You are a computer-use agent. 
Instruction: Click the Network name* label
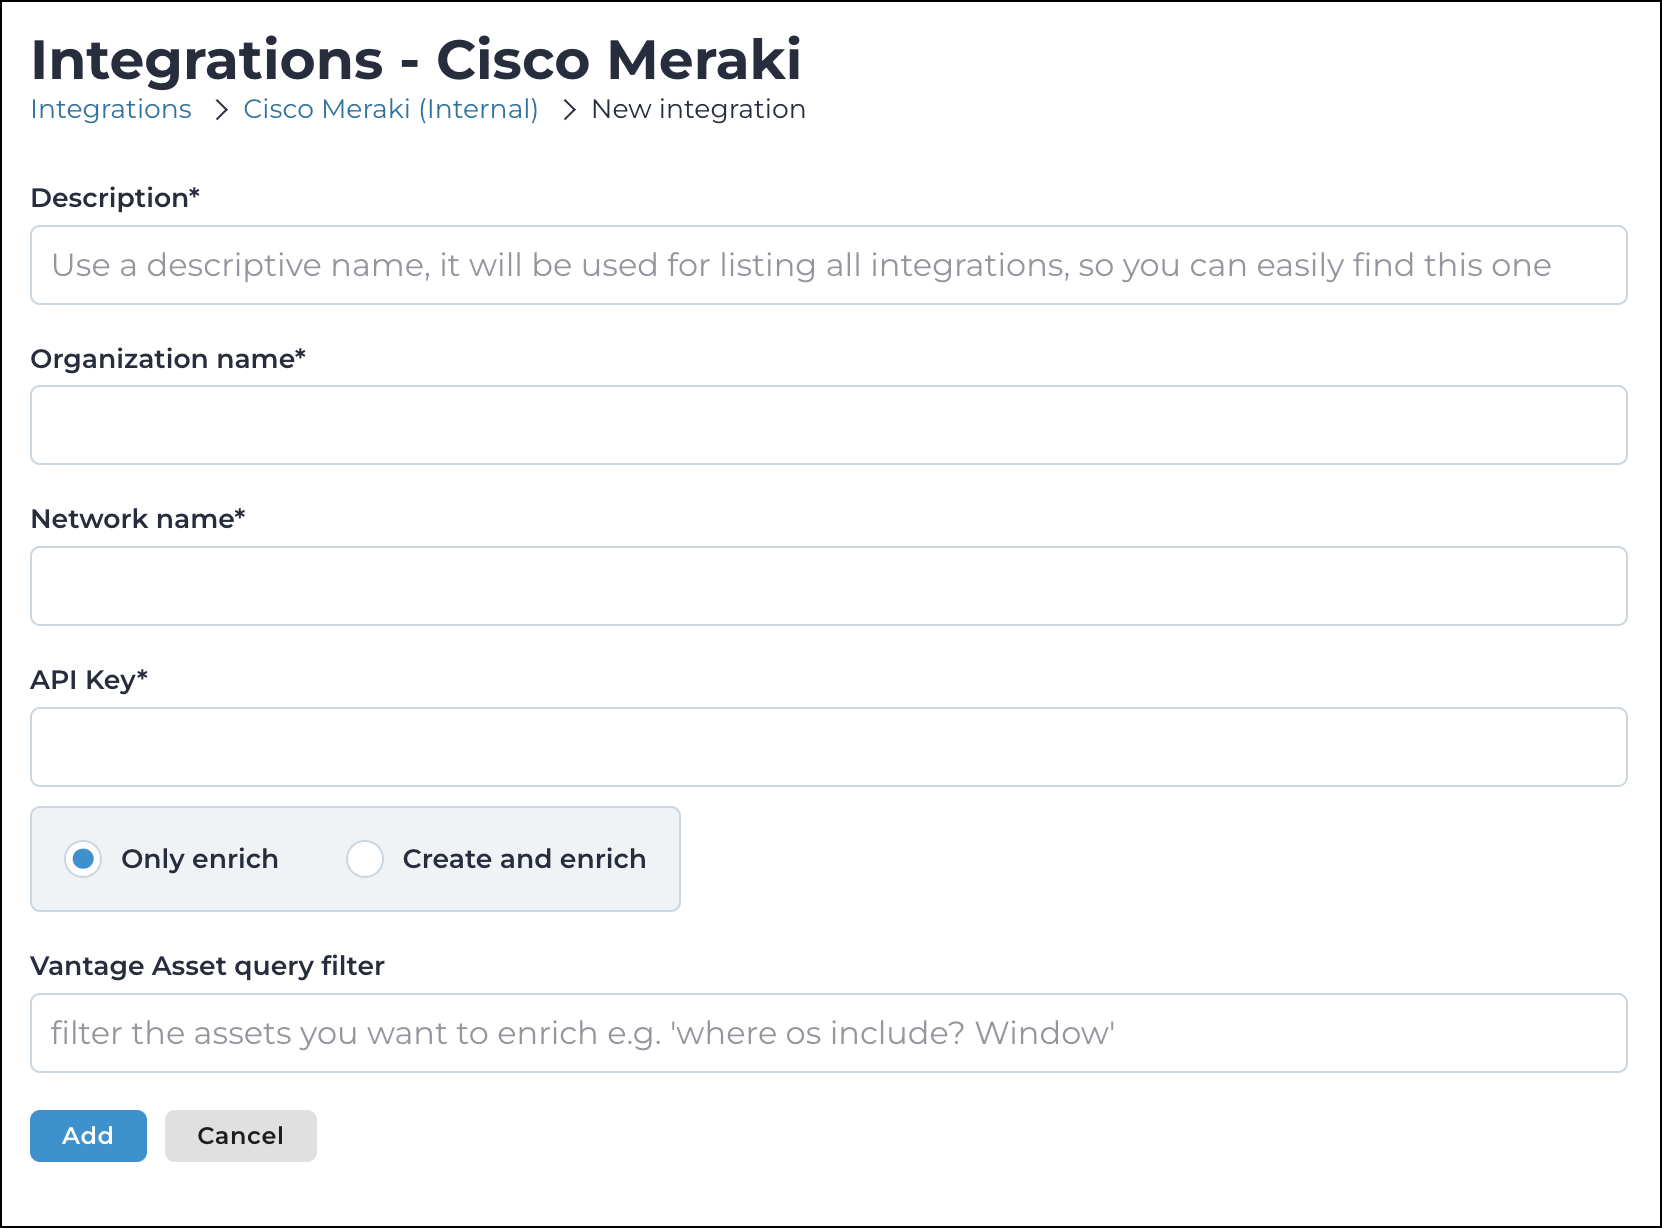click(138, 519)
